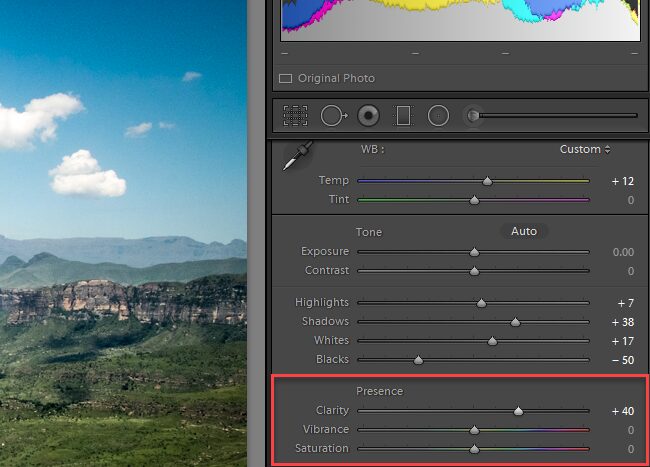Click the Presence section label
Viewport: 650px width, 467px height.
pyautogui.click(x=379, y=391)
